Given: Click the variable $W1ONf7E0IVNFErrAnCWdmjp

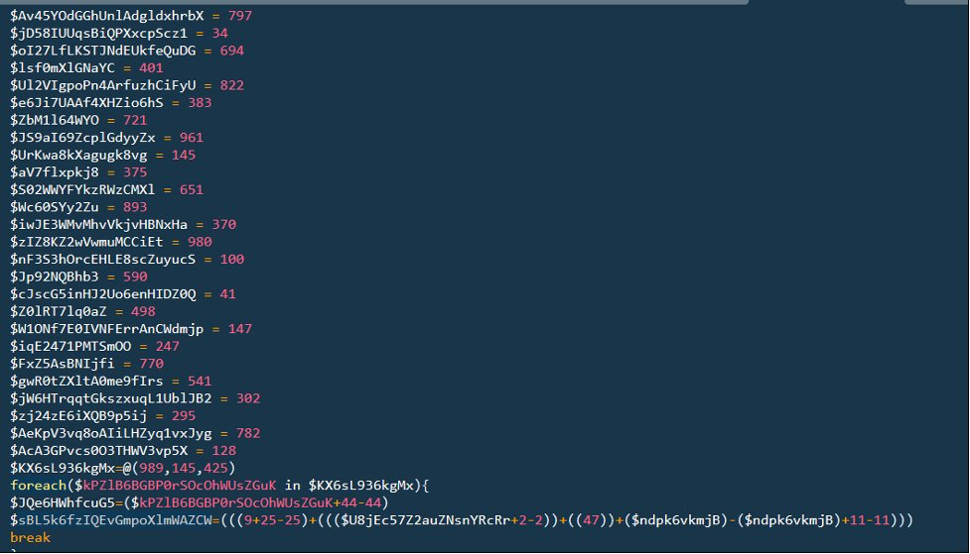Looking at the screenshot, I should [106, 328].
